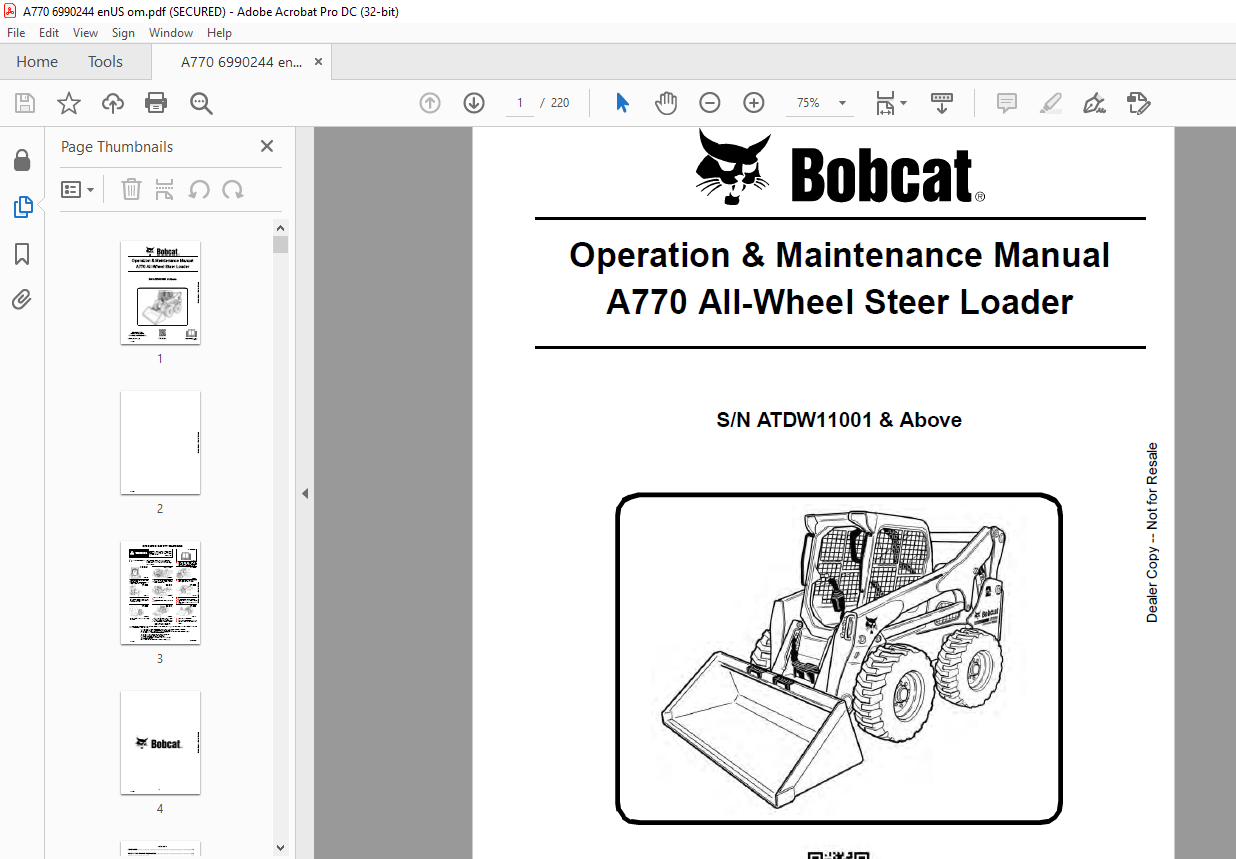Click the 'Page Thumbnails' panel title
The height and width of the screenshot is (859, 1236).
[x=117, y=147]
